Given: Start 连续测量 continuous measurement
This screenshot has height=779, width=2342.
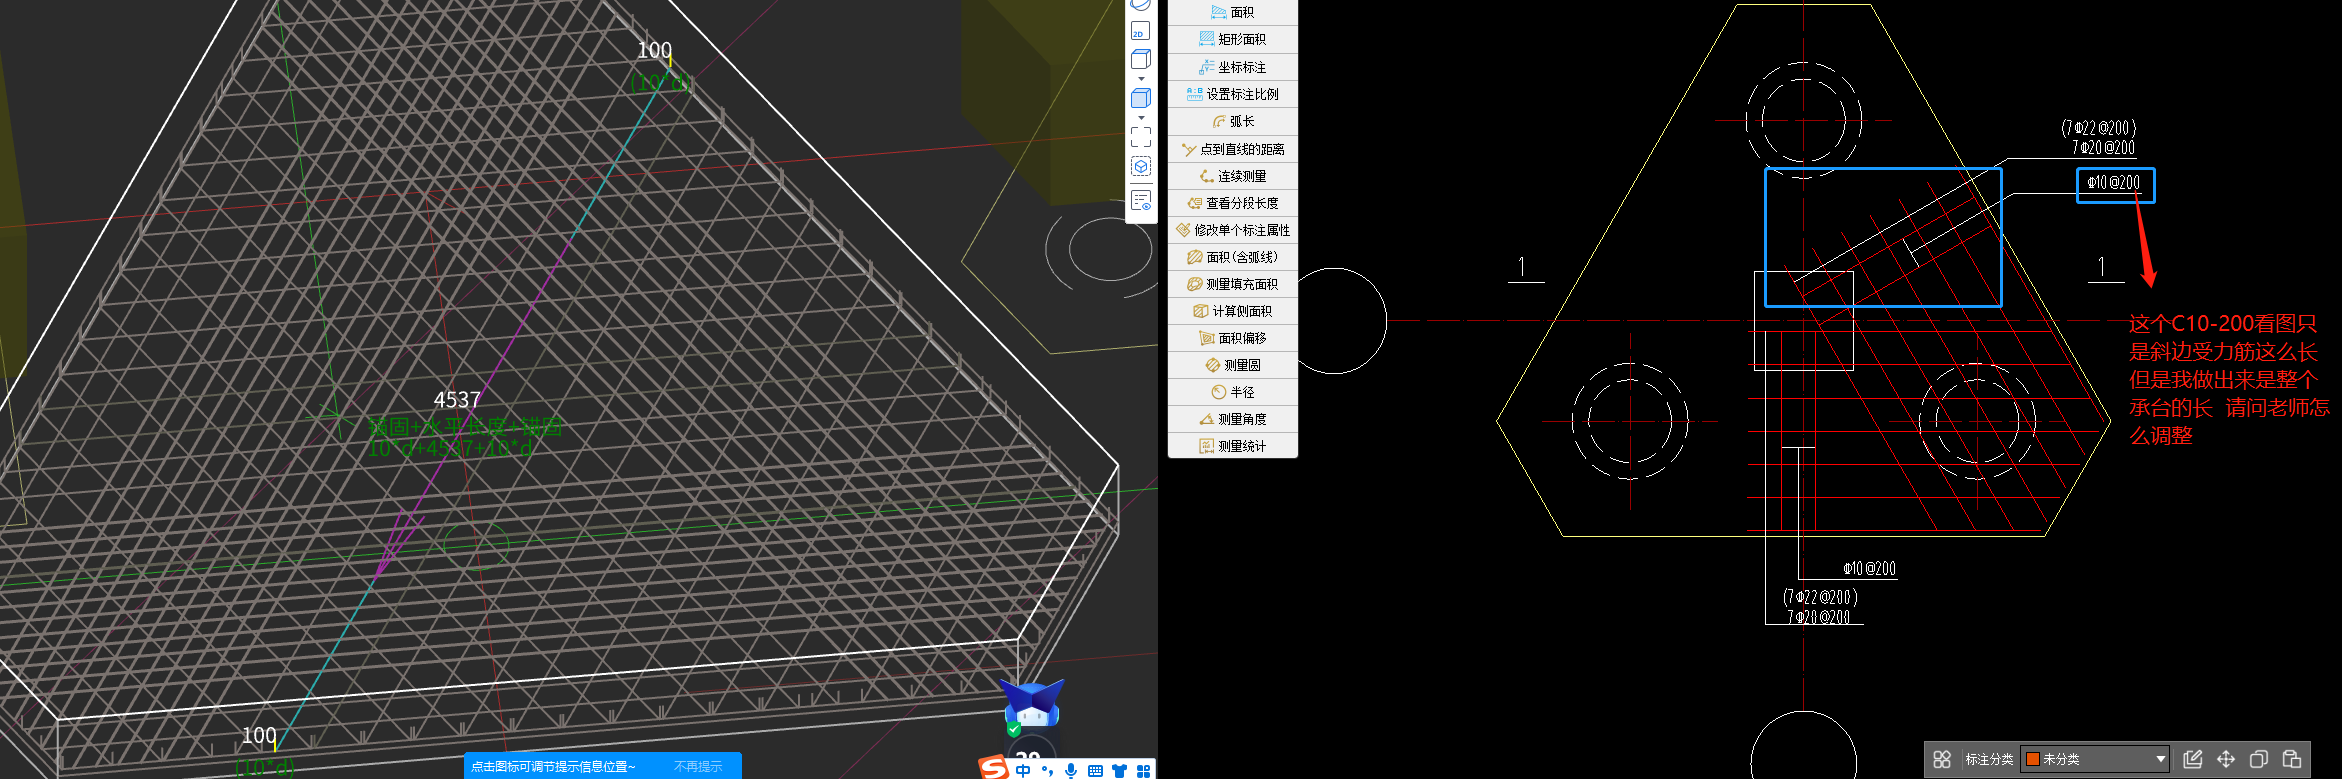Looking at the screenshot, I should 1232,176.
